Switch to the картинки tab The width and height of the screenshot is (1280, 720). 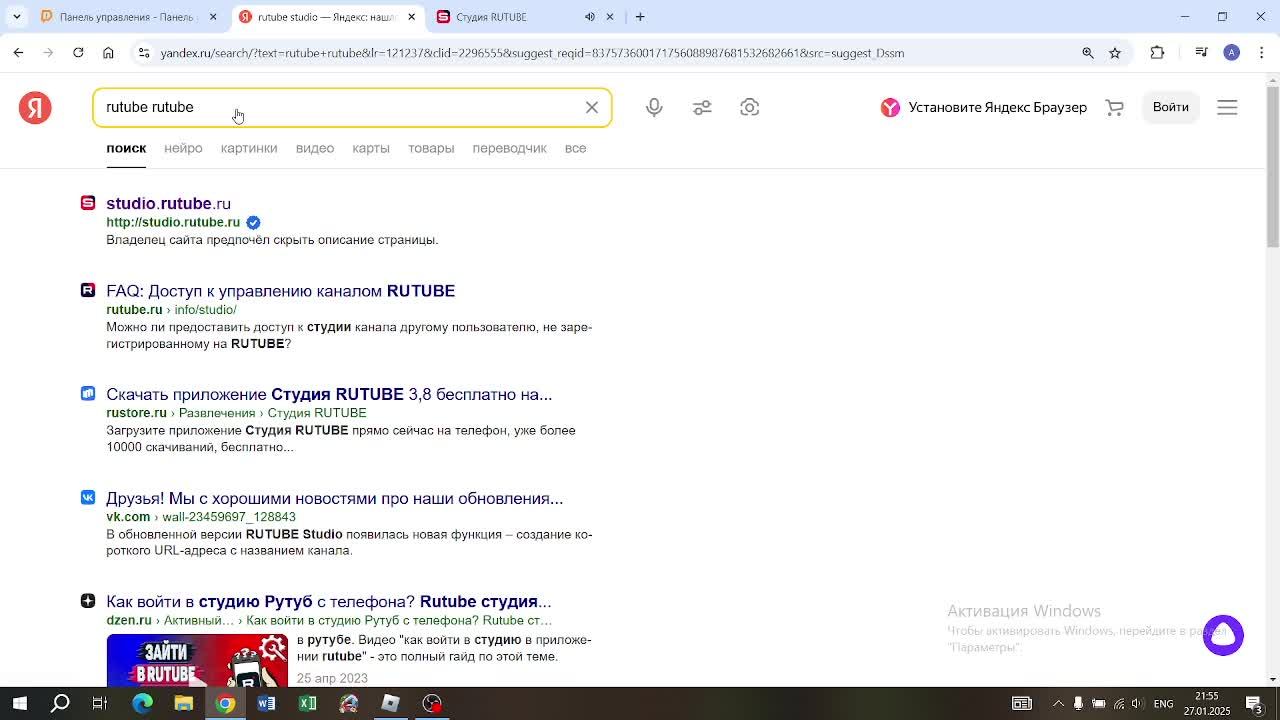249,148
